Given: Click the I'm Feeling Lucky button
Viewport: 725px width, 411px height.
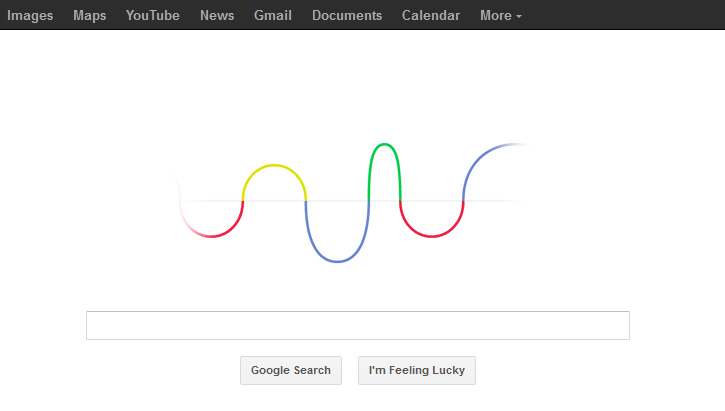Looking at the screenshot, I should pos(417,370).
